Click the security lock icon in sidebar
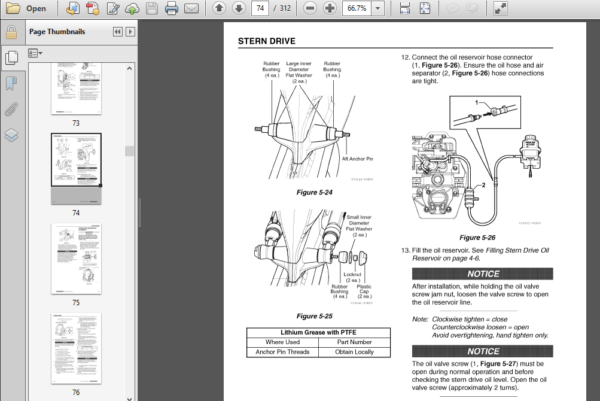 tap(11, 32)
